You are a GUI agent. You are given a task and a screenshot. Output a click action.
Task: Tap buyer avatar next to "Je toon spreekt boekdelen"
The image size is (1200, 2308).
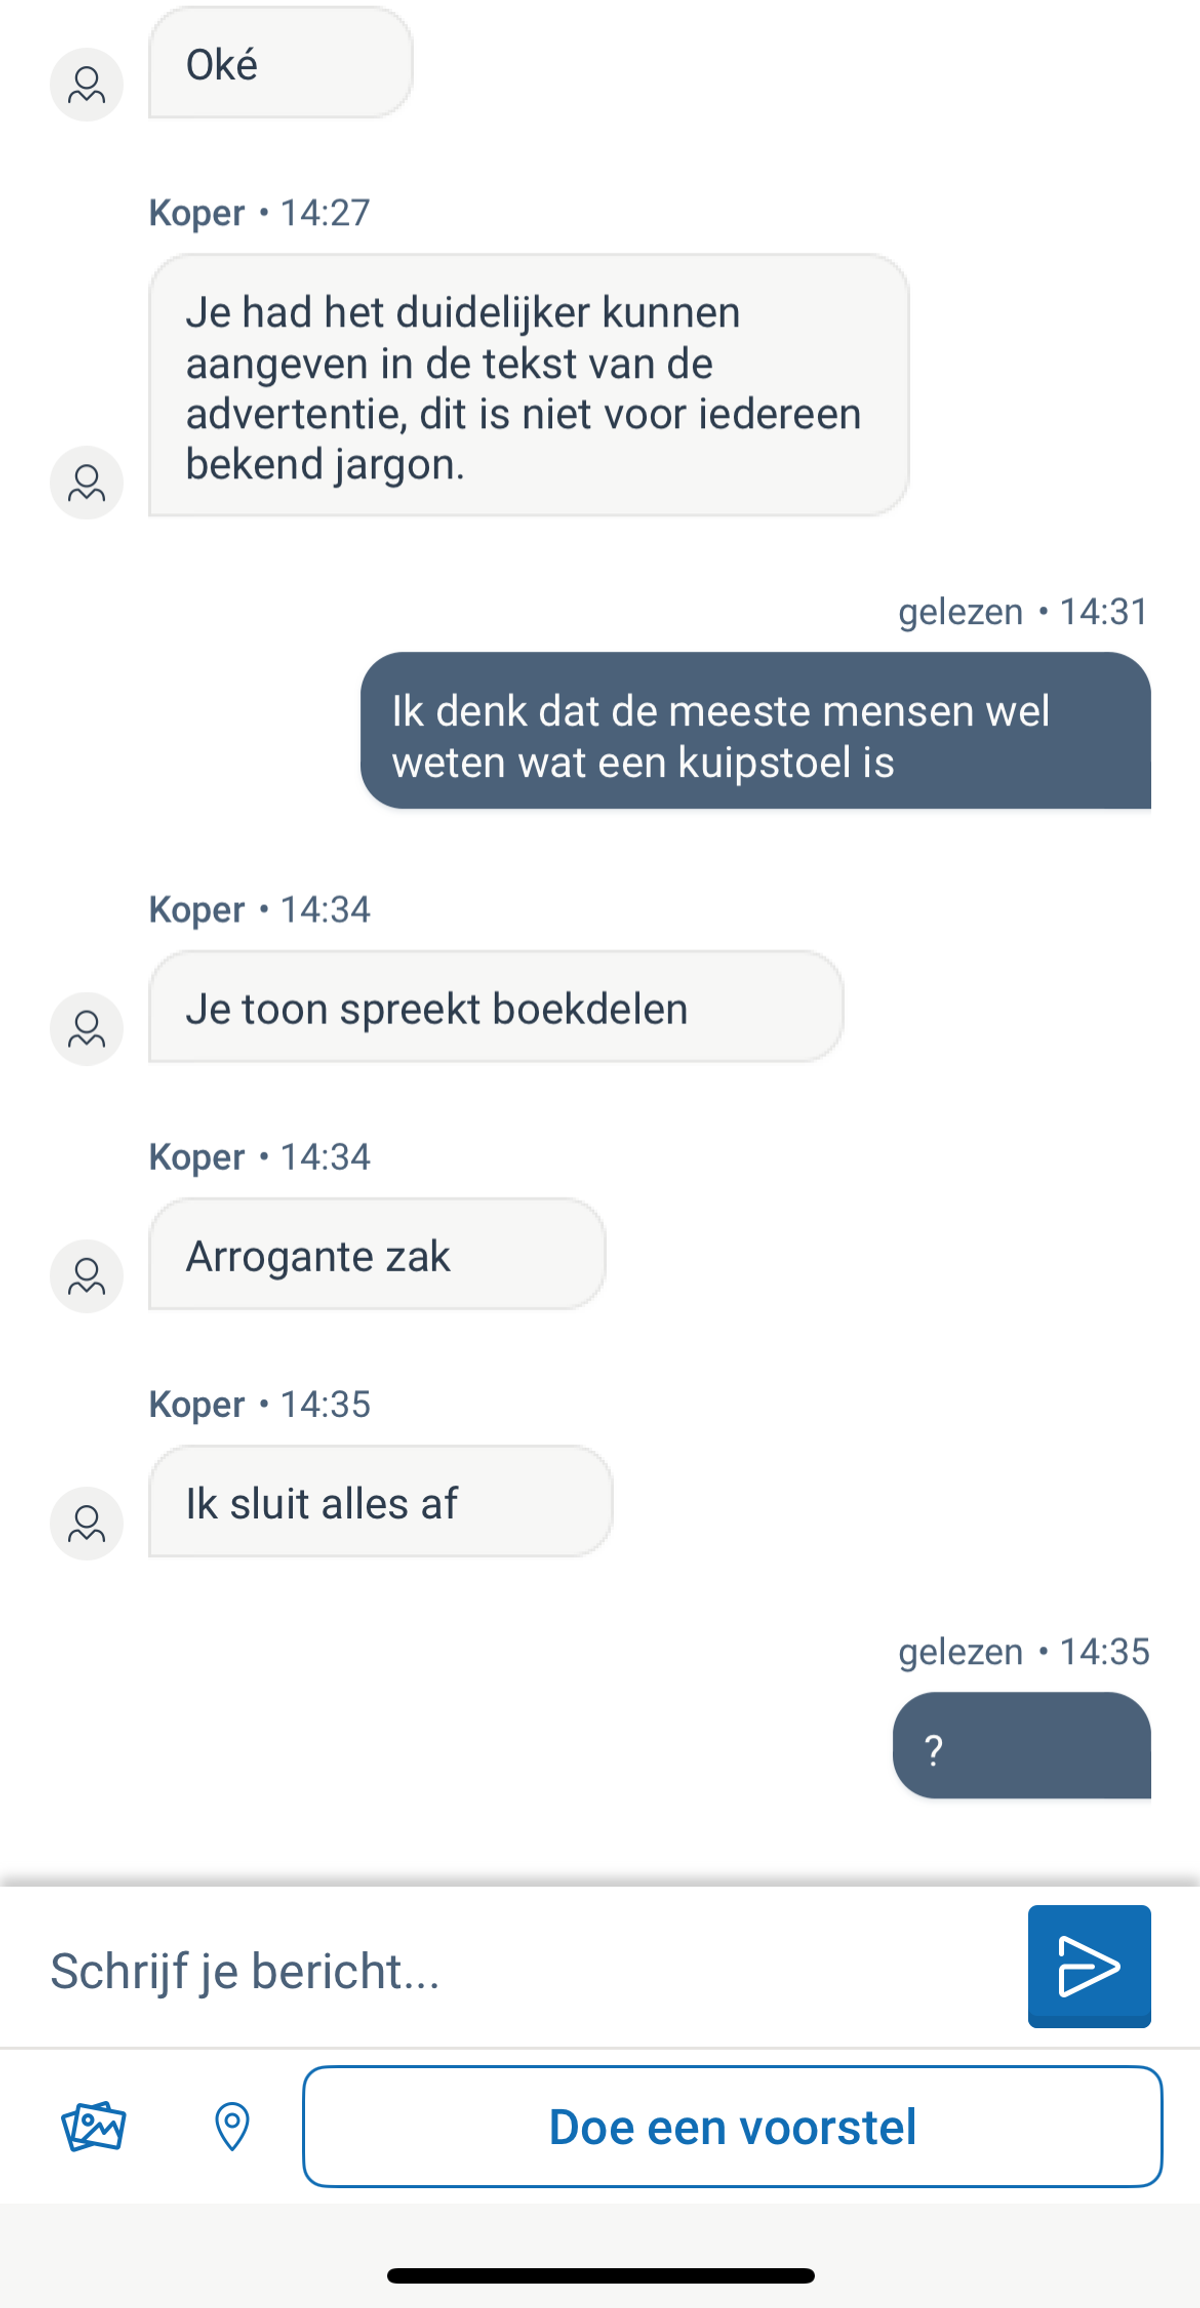pos(87,1029)
